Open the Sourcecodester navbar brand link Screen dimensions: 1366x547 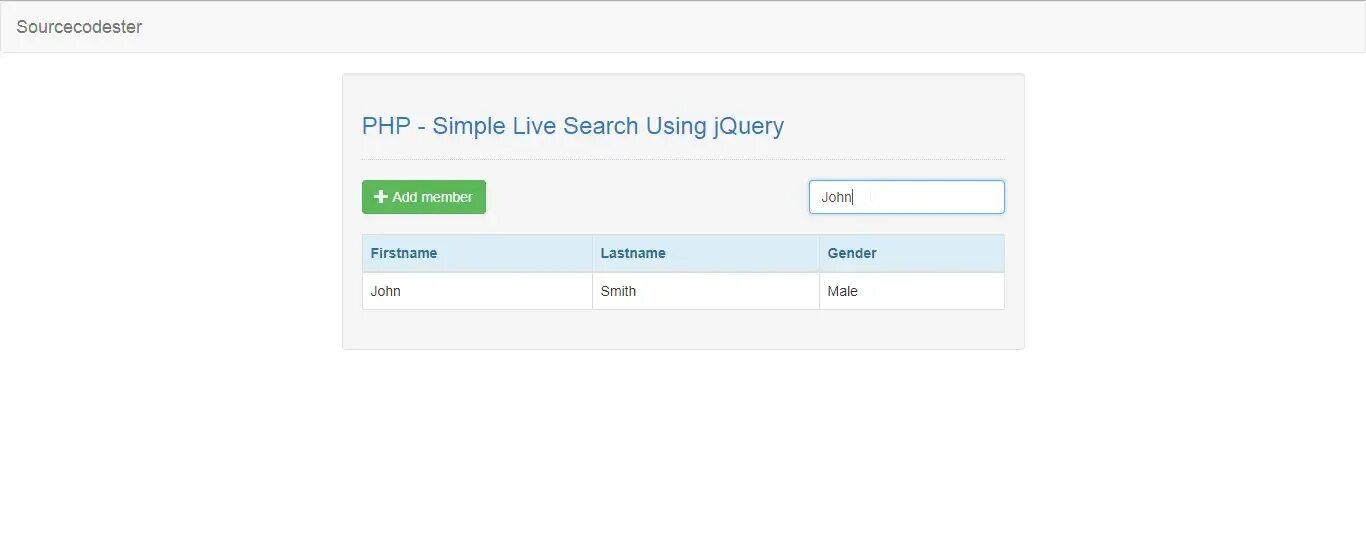tap(79, 27)
